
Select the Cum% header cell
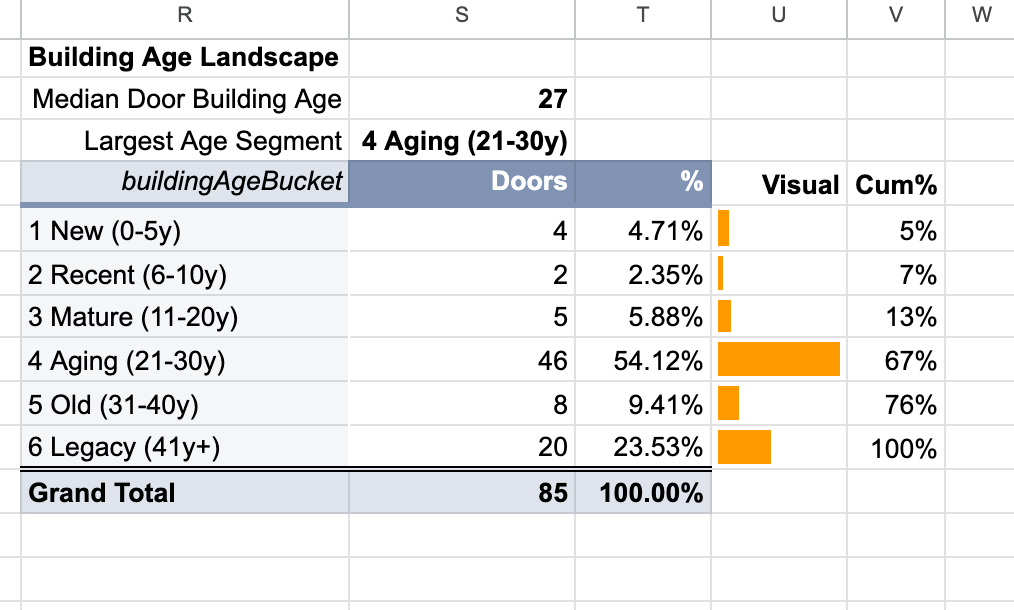[896, 185]
